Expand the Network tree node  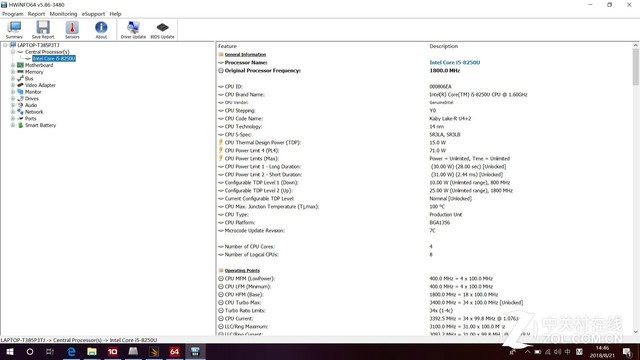click(13, 112)
